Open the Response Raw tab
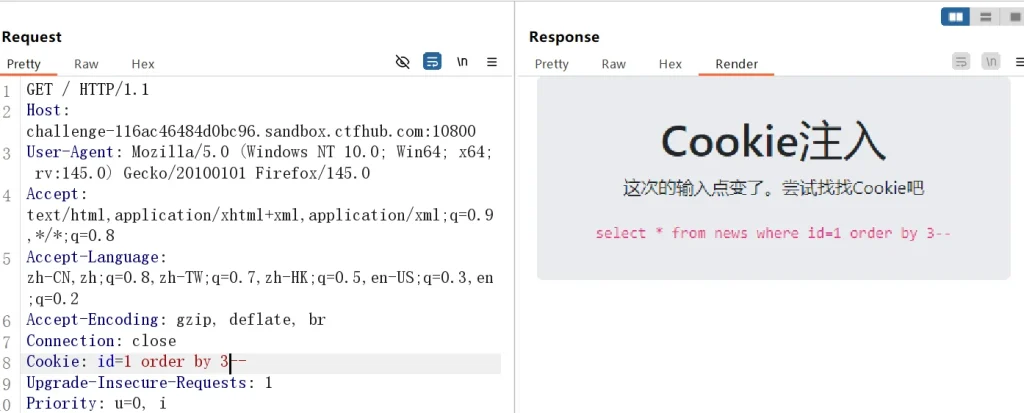1024x413 pixels. (x=613, y=64)
